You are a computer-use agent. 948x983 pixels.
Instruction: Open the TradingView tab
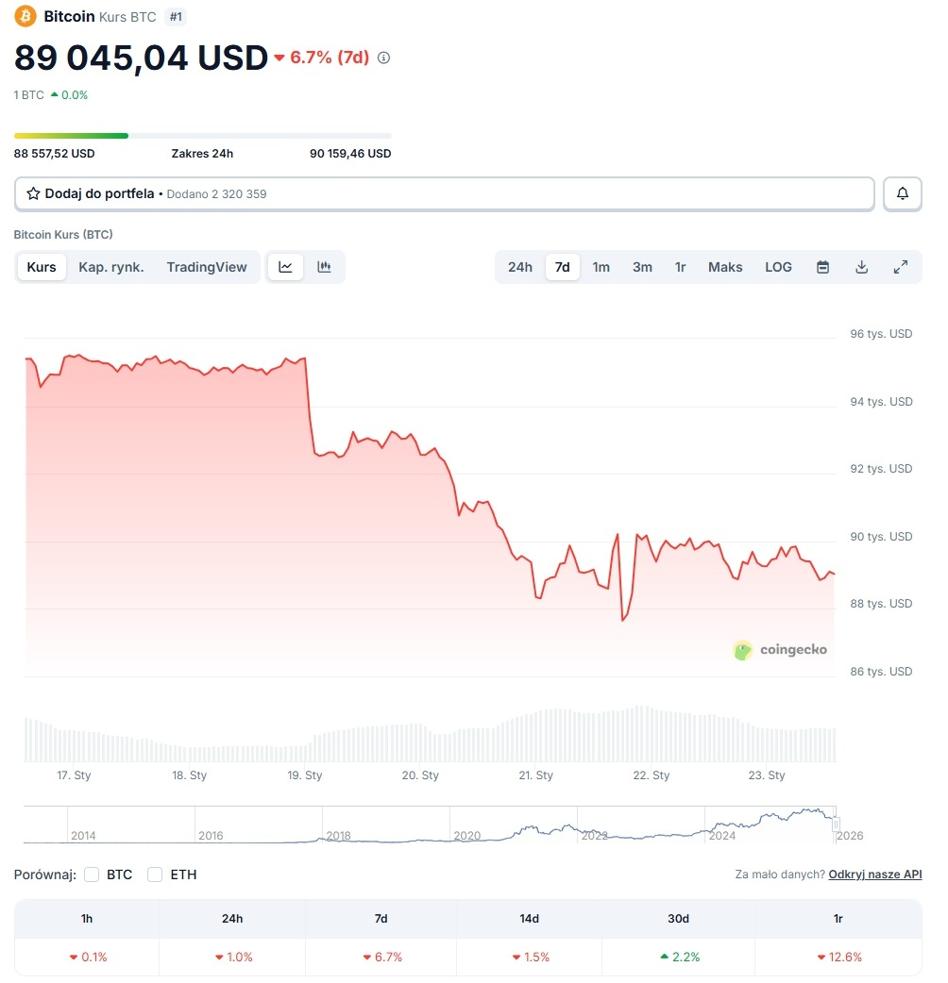click(x=206, y=267)
